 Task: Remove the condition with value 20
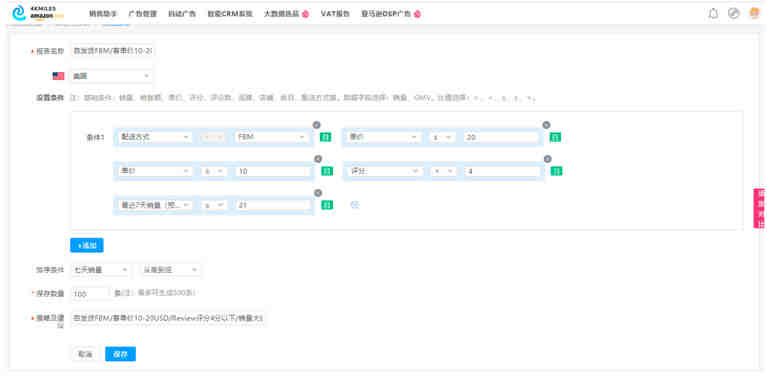point(546,125)
